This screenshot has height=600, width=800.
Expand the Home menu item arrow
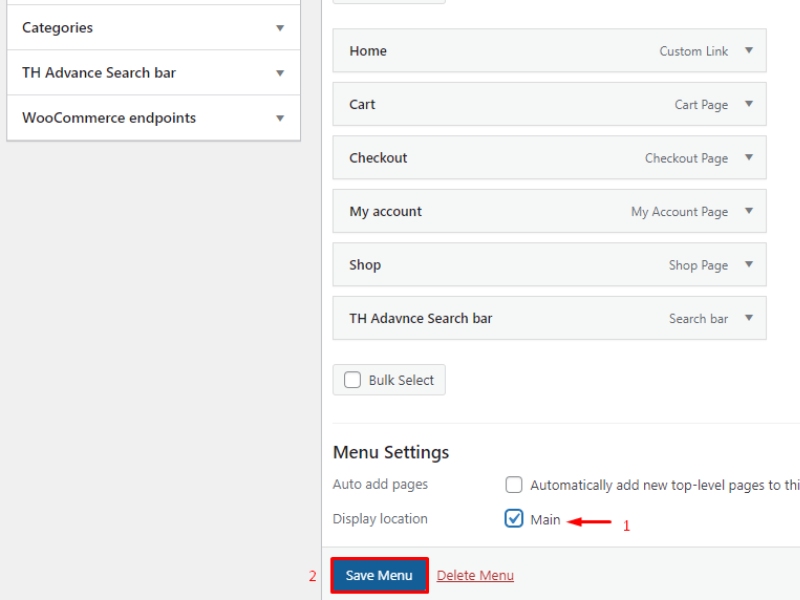(x=749, y=51)
